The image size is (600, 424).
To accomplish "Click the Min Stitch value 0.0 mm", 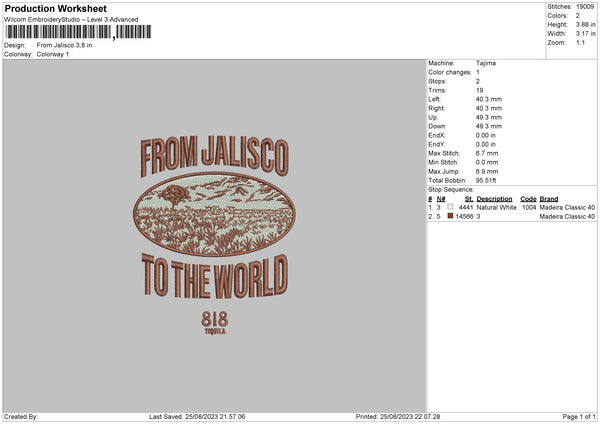I will [487, 162].
